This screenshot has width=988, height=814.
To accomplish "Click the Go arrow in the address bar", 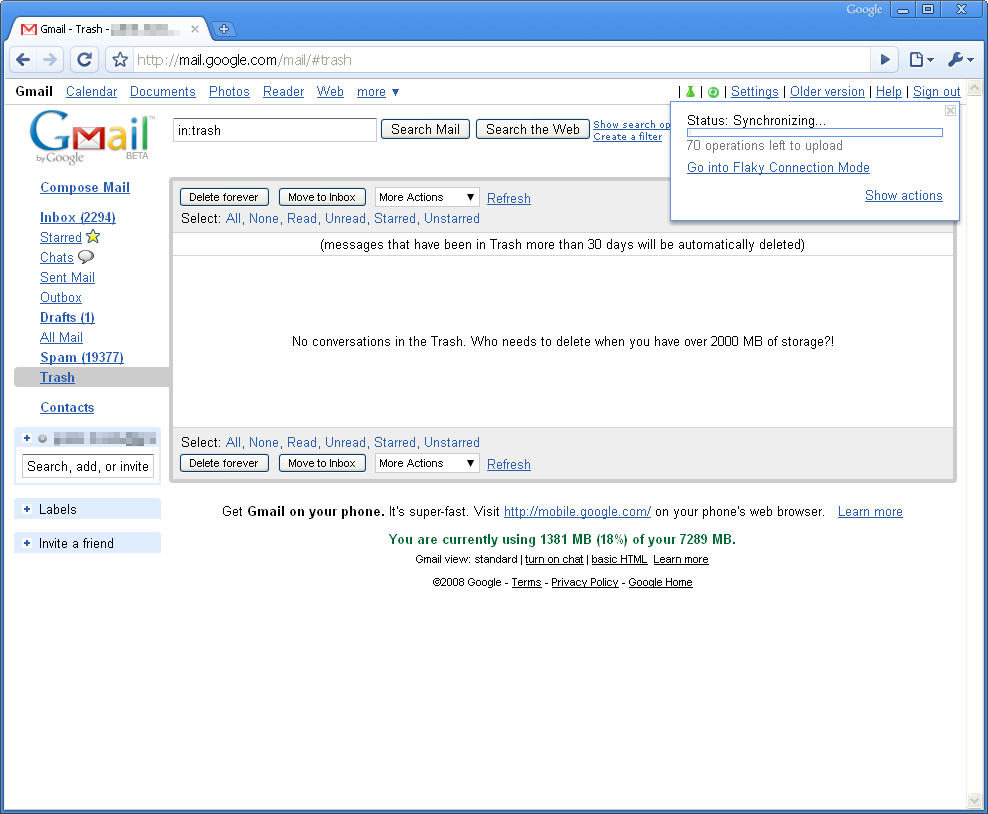I will tap(885, 60).
